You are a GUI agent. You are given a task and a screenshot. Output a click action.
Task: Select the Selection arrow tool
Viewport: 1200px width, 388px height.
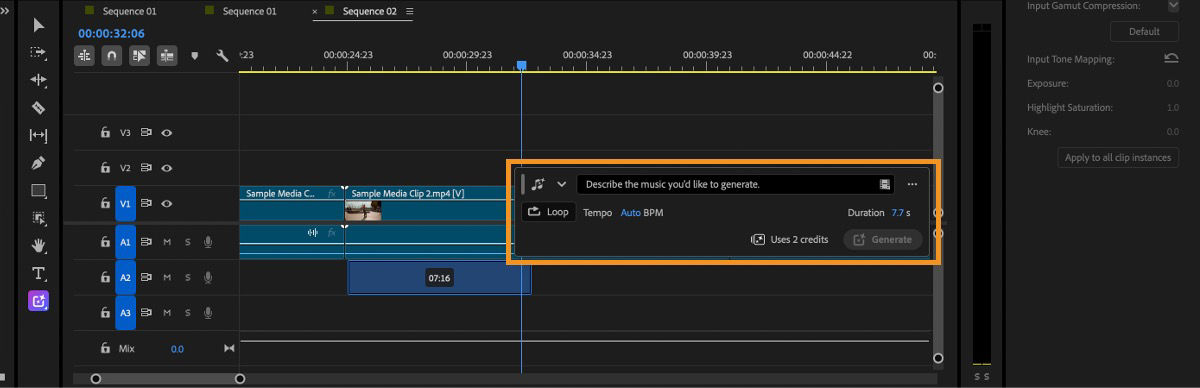(x=38, y=24)
